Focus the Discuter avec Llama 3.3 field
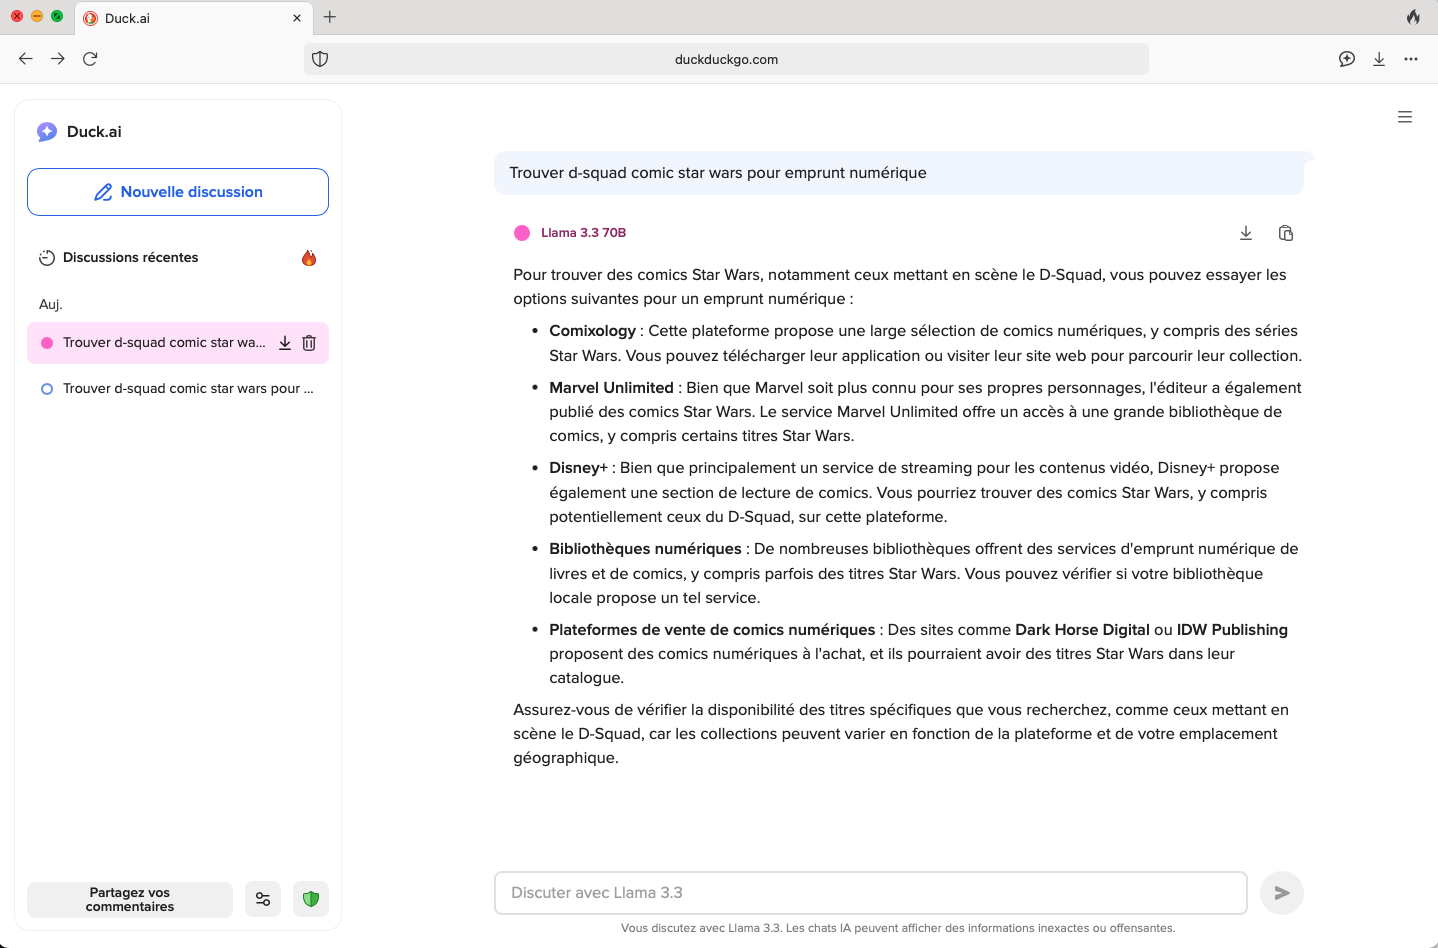This screenshot has height=948, width=1438. click(870, 893)
